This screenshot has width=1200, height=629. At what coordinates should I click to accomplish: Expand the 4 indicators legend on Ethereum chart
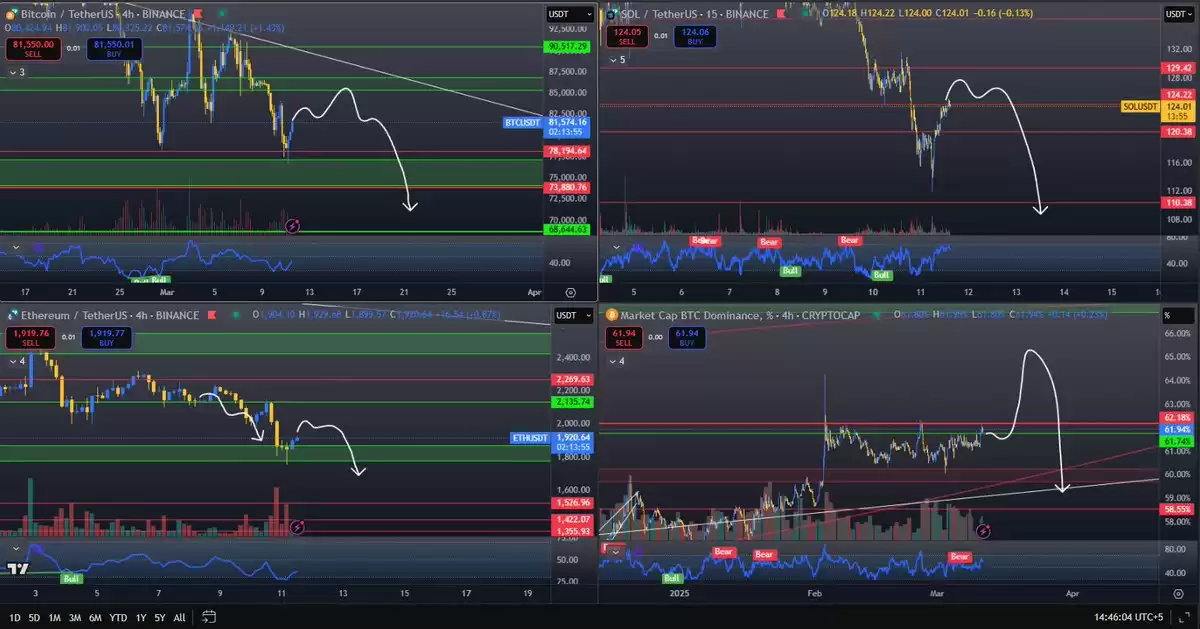(x=16, y=361)
